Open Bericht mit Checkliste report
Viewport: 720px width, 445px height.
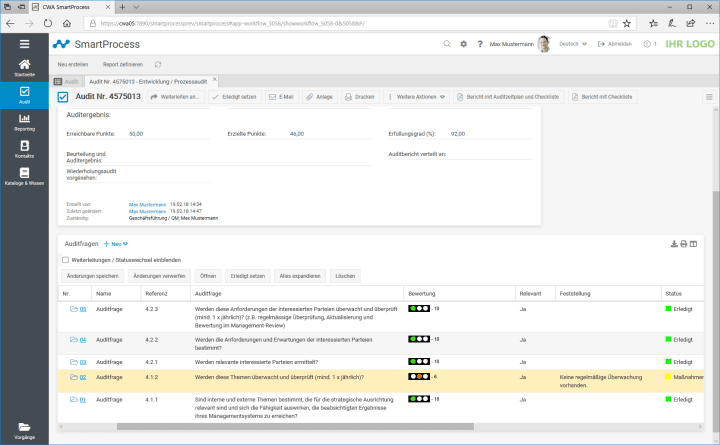pyautogui.click(x=602, y=97)
